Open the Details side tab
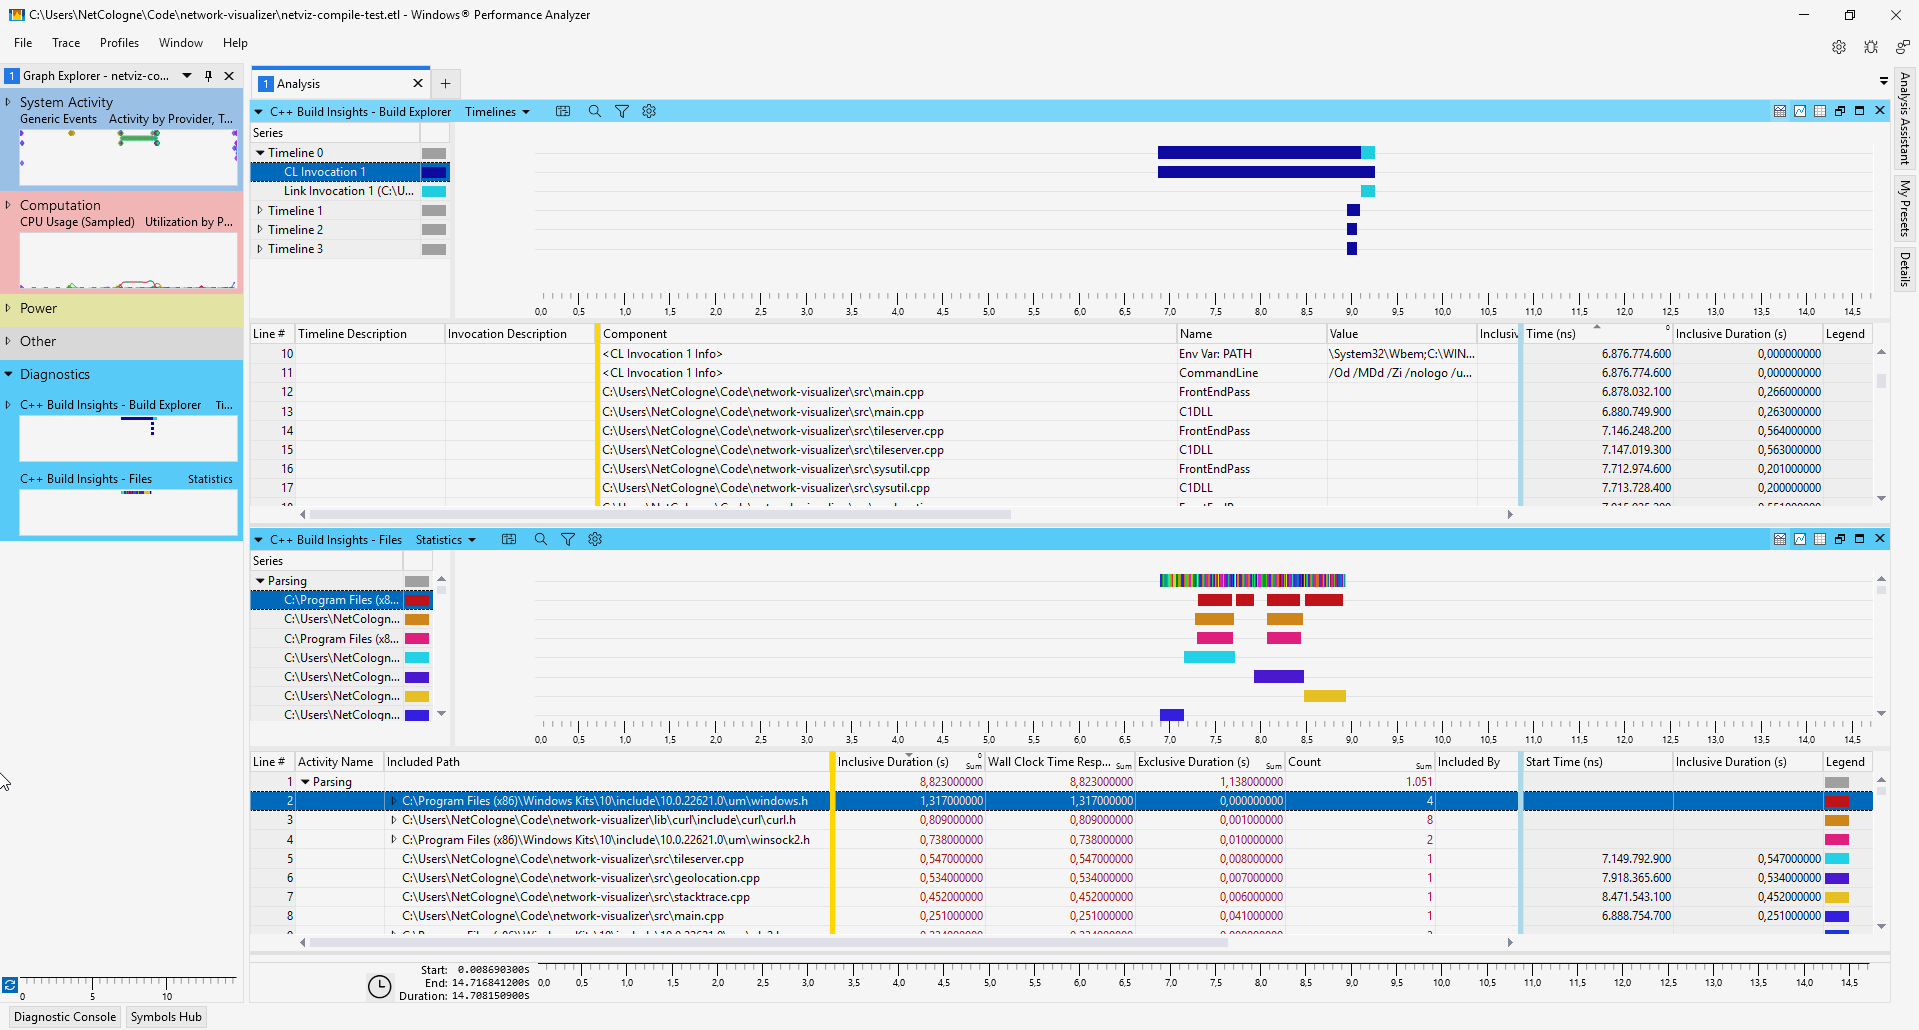This screenshot has height=1030, width=1919. [1905, 269]
